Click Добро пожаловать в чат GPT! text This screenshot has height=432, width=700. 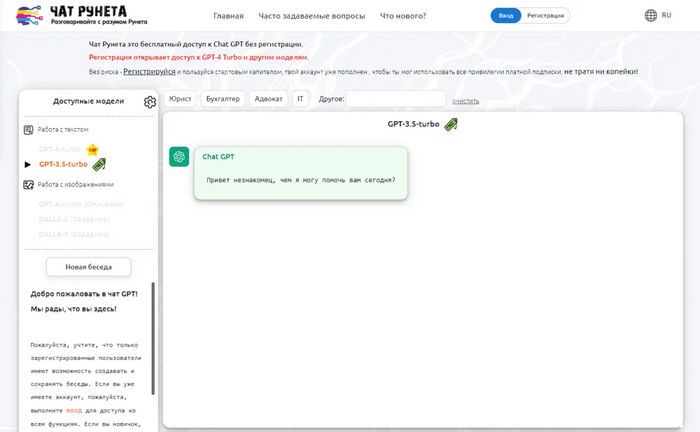84,294
